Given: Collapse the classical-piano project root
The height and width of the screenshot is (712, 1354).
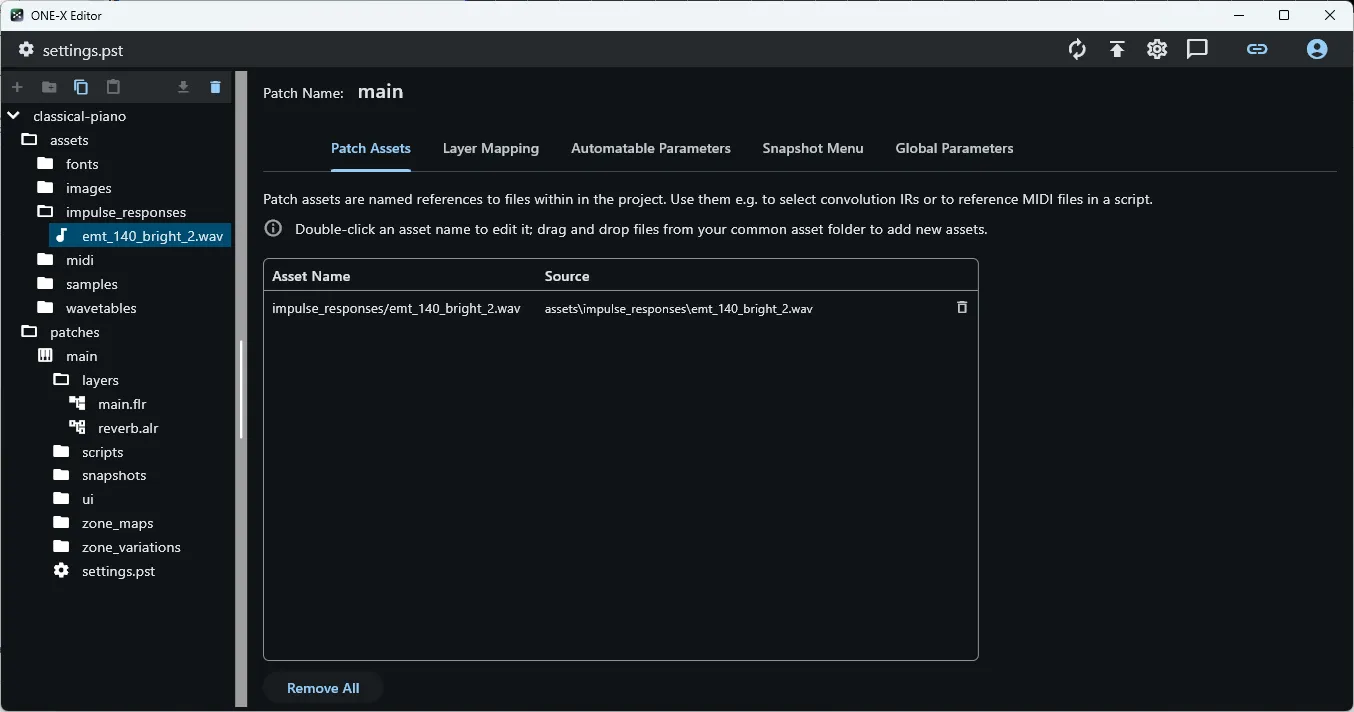Looking at the screenshot, I should coord(13,116).
